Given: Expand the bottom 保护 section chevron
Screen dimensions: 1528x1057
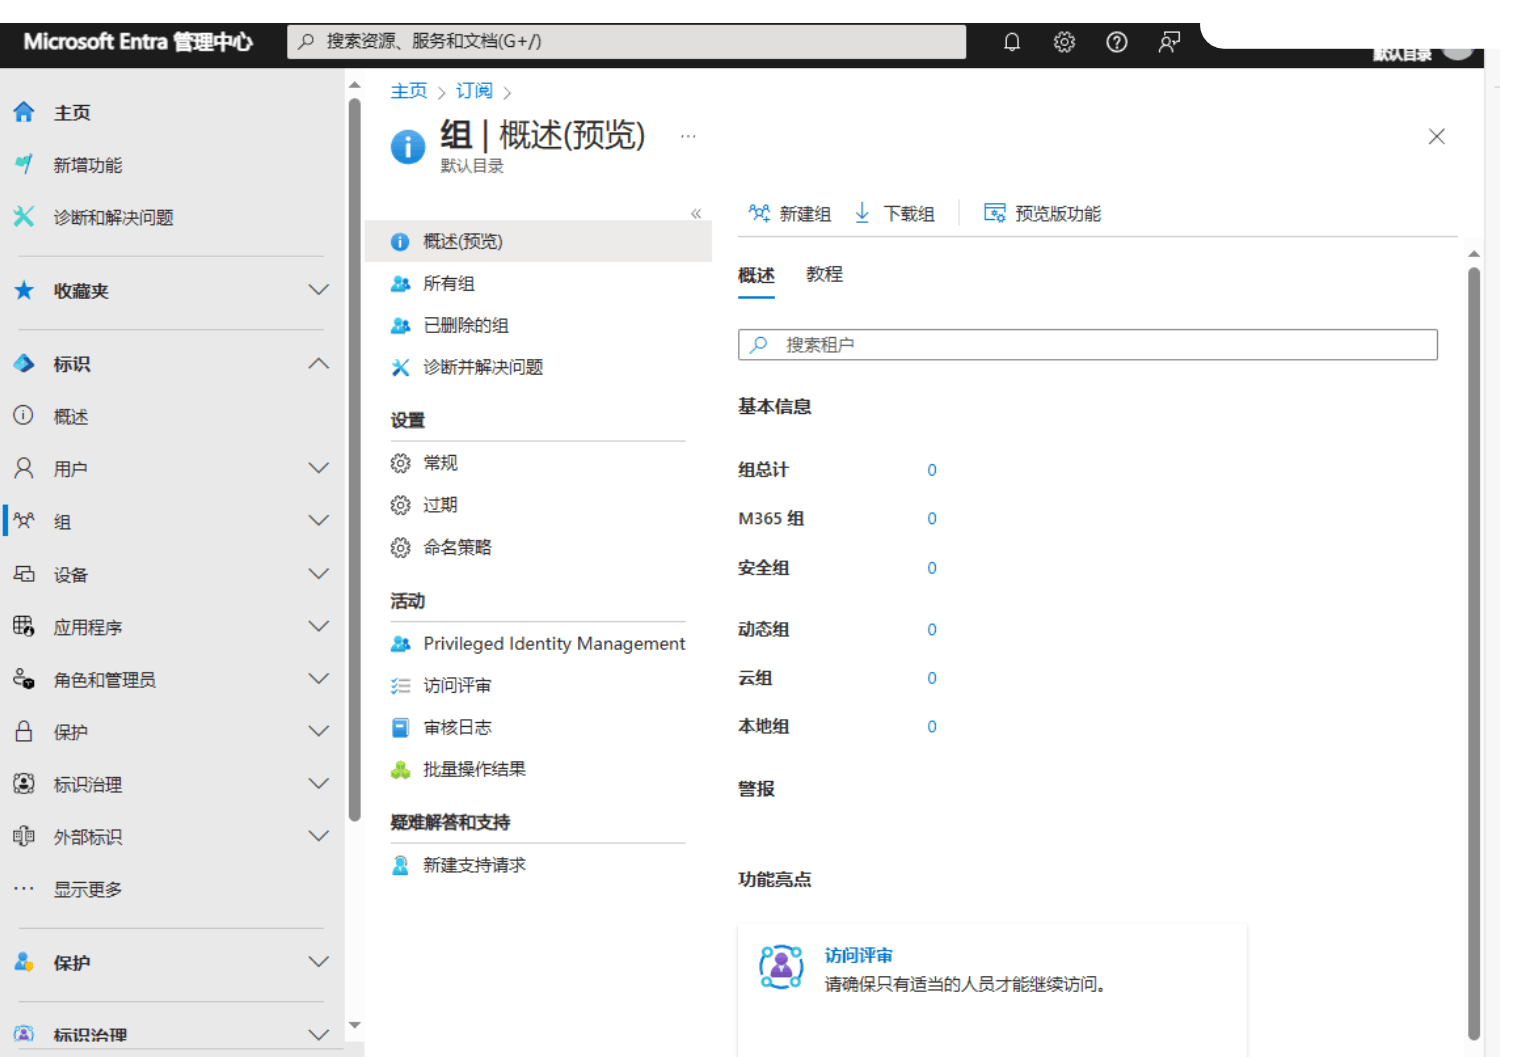Looking at the screenshot, I should click(319, 962).
